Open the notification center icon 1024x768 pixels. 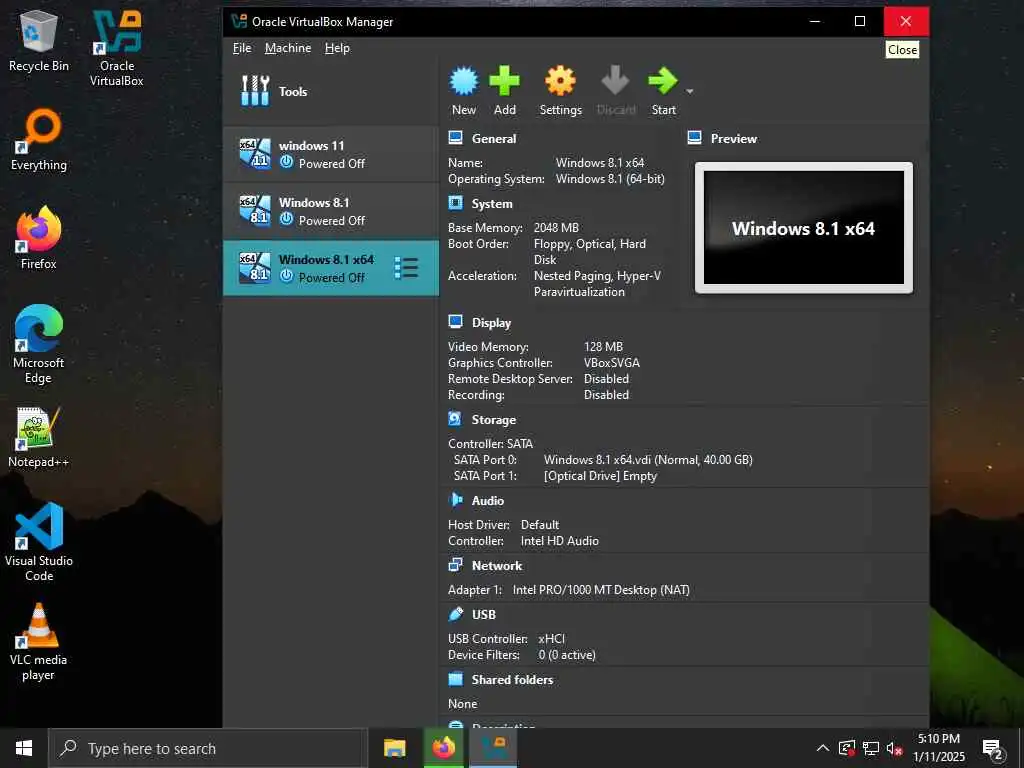click(993, 750)
